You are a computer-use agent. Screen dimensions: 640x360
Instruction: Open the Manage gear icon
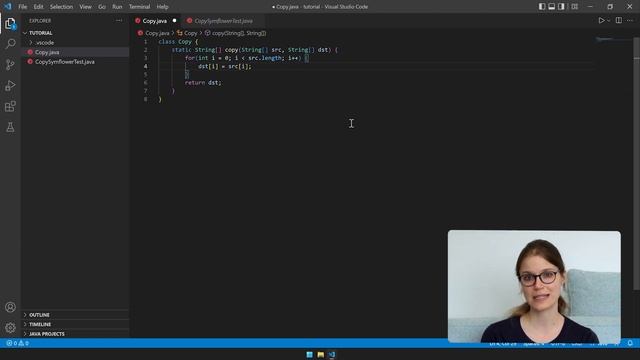click(x=10, y=328)
